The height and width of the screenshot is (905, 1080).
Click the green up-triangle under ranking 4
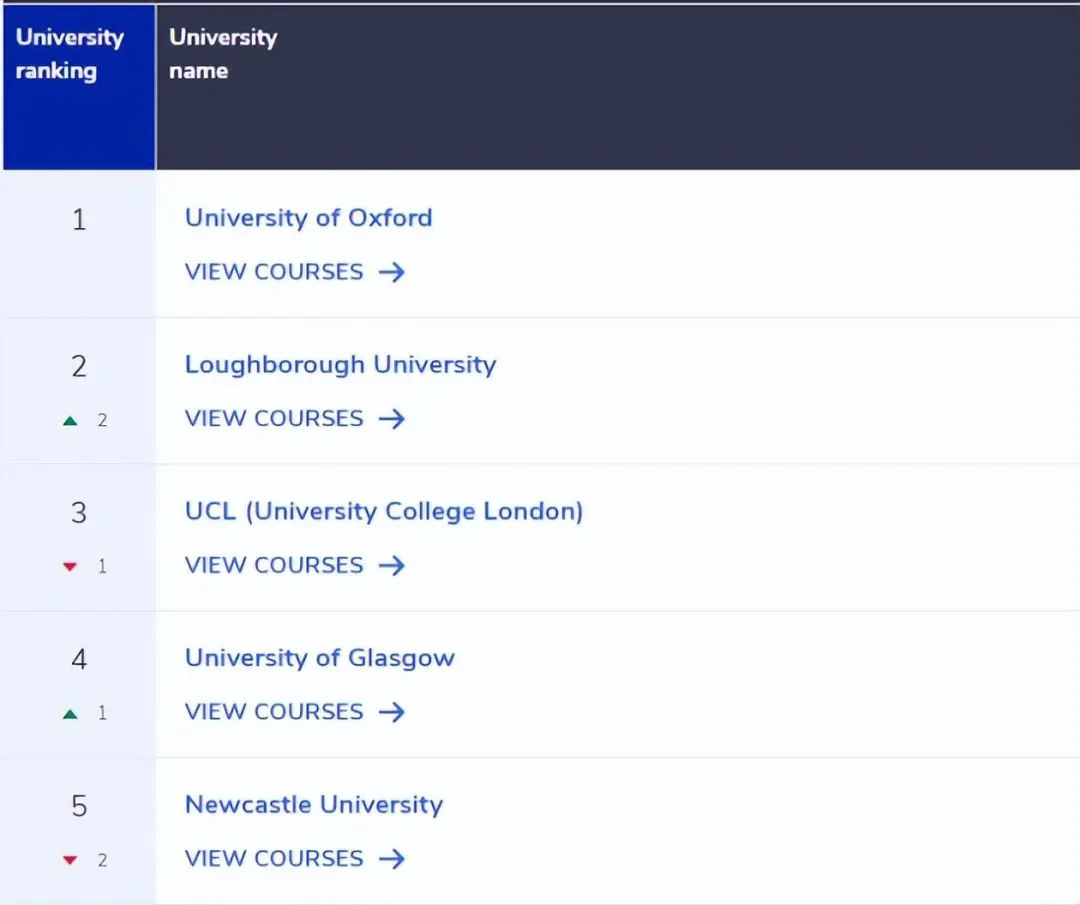70,713
